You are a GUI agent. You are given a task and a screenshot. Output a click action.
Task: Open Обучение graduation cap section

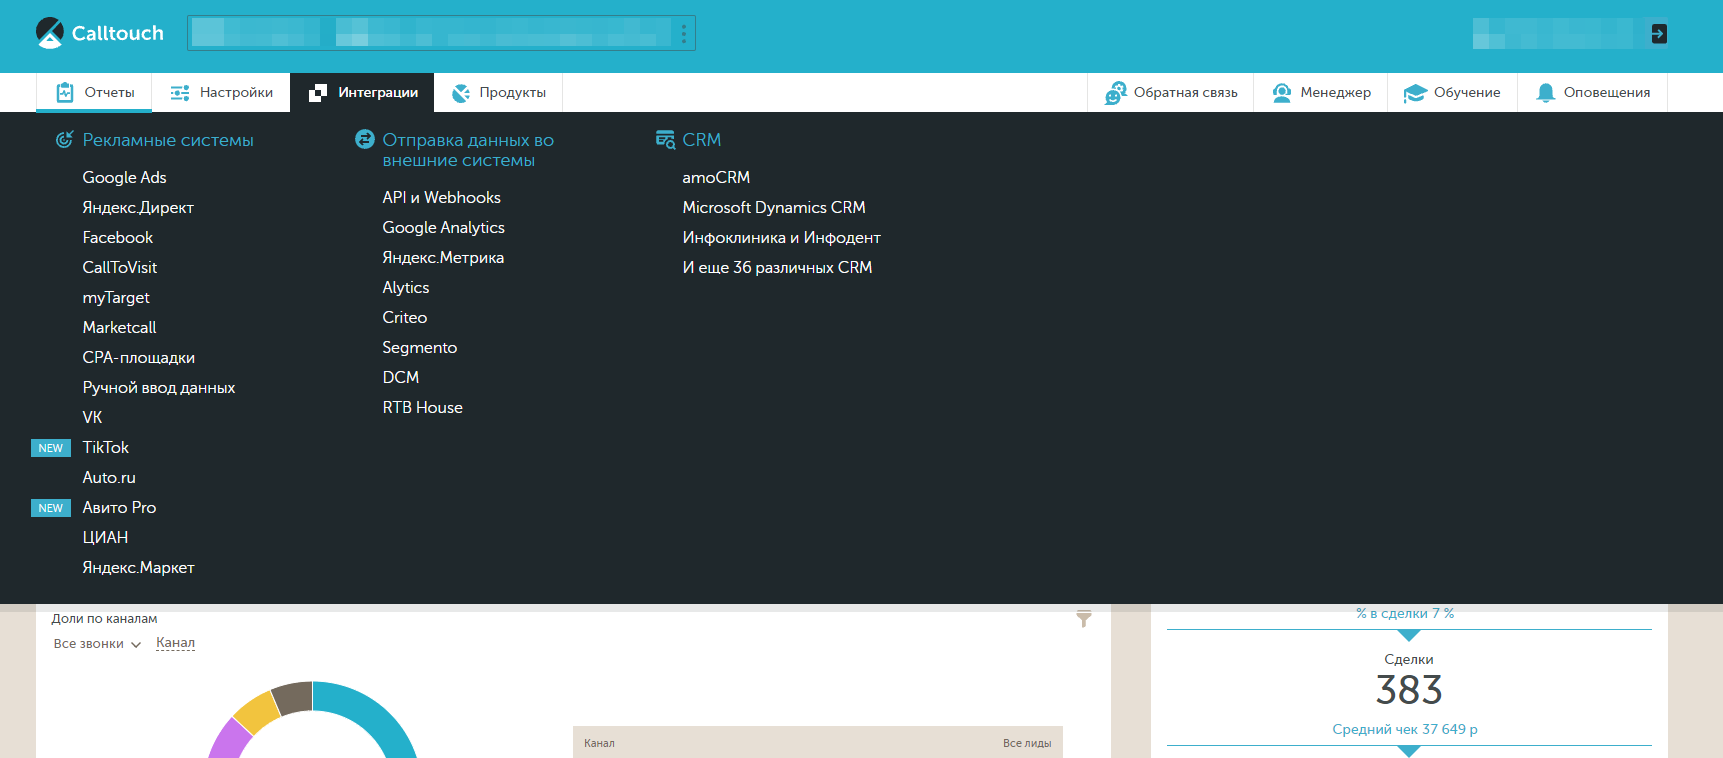click(x=1452, y=93)
